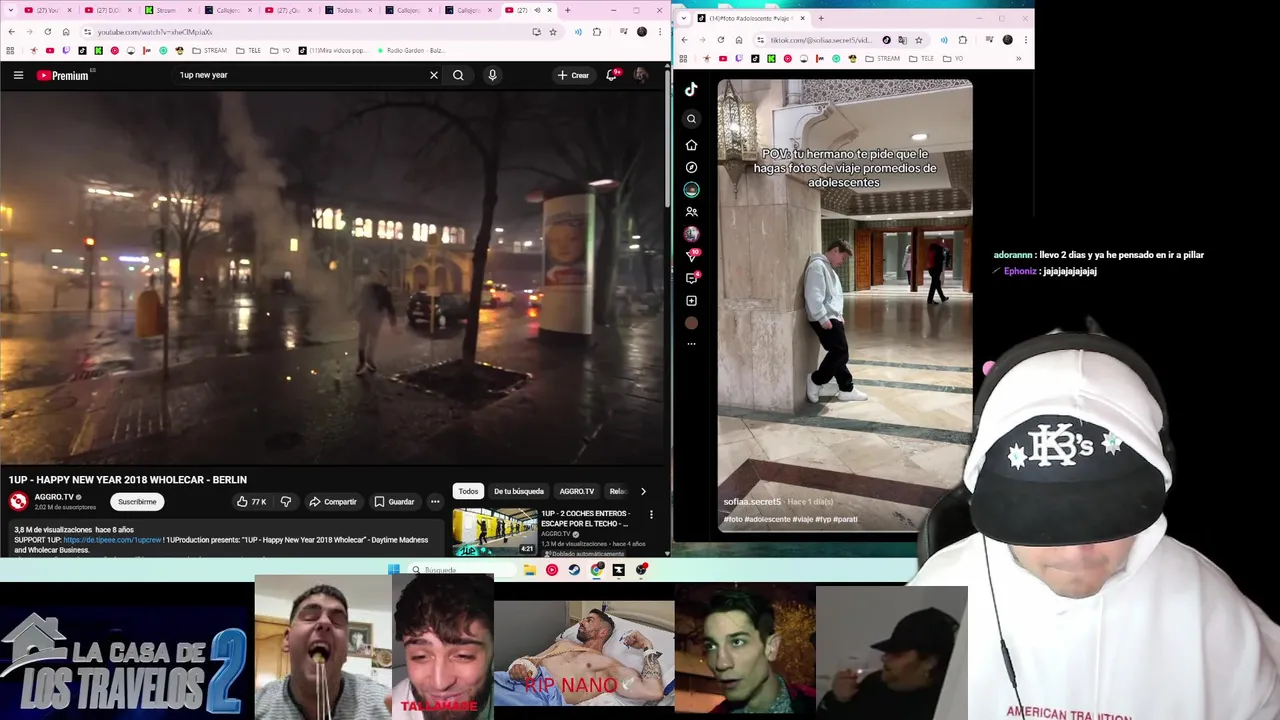
Task: Like the 1UP video (77 K)
Action: pyautogui.click(x=251, y=502)
